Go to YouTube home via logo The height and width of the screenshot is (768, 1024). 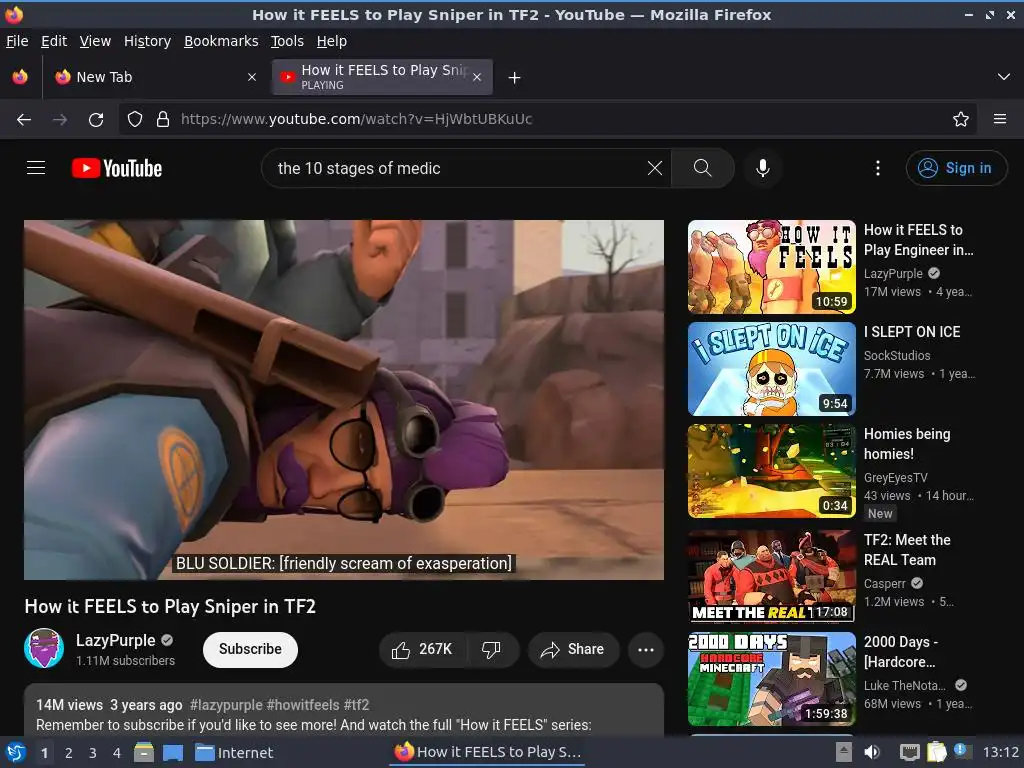(117, 168)
